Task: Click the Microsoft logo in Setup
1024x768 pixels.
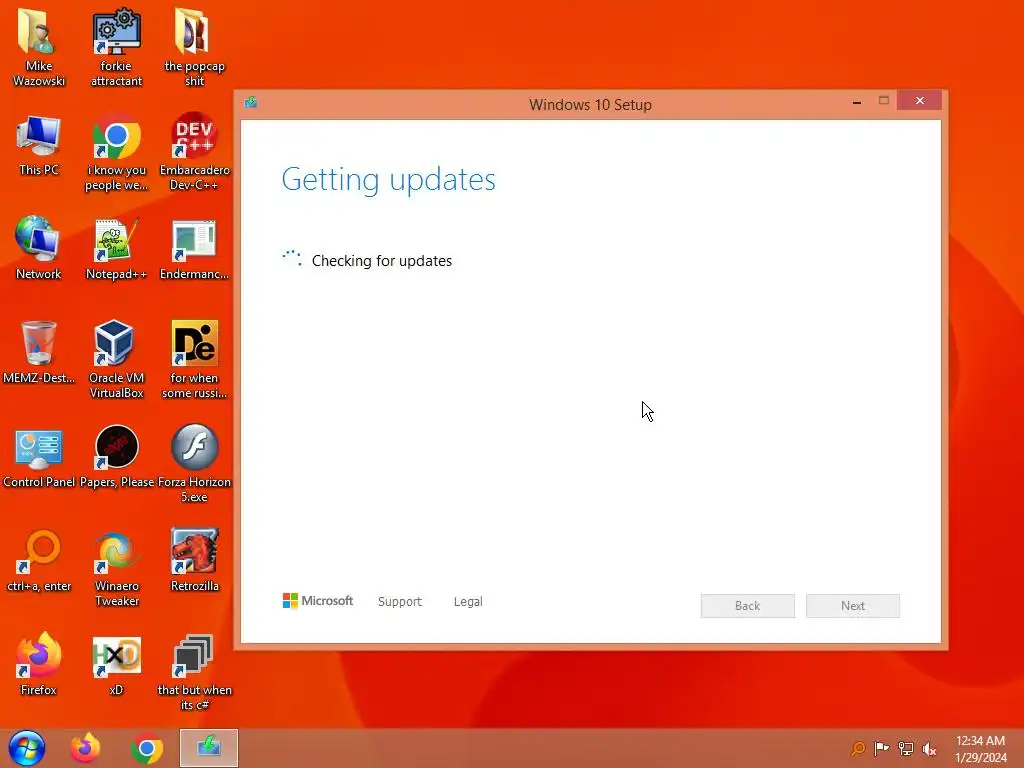Action: coord(317,601)
